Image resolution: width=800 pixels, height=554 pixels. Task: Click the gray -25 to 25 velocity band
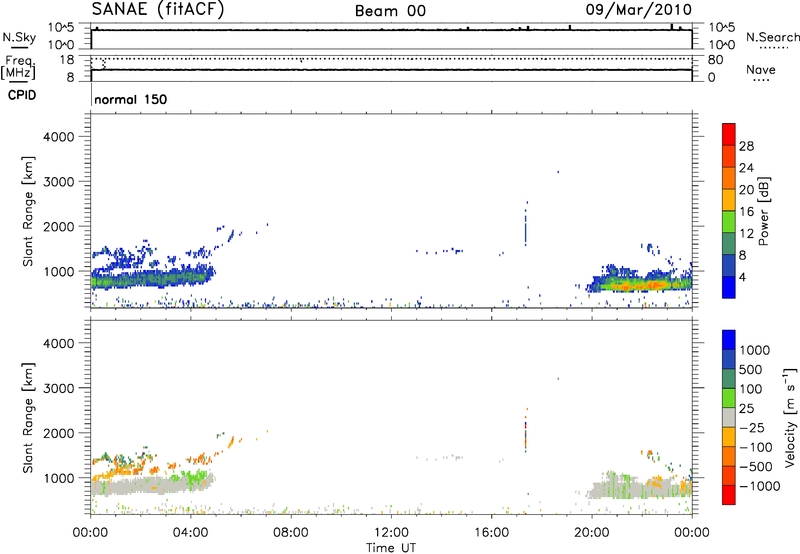[729, 418]
